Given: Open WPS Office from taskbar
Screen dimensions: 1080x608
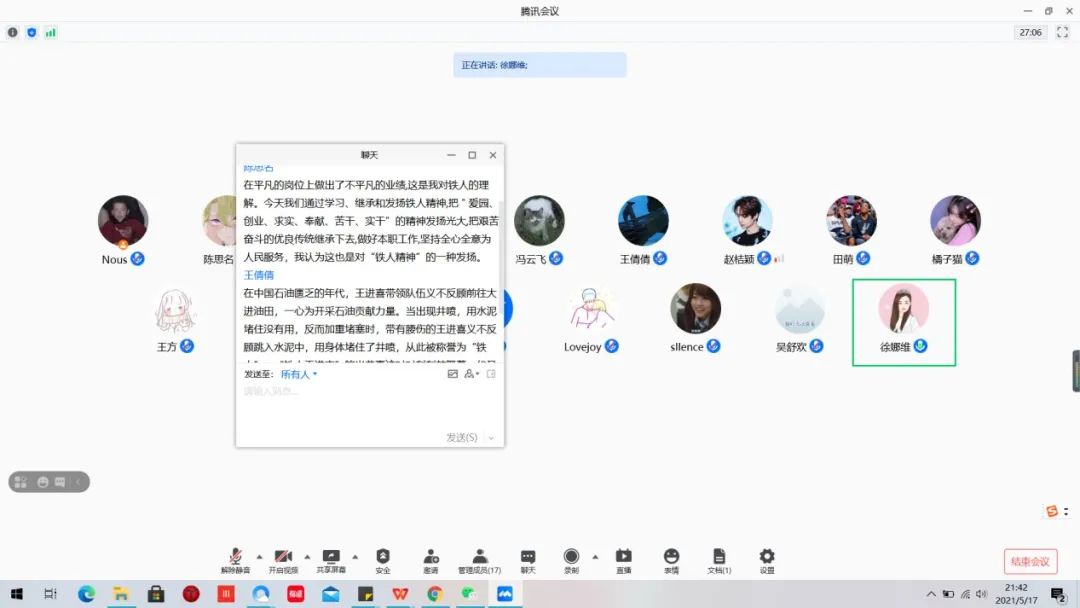Looking at the screenshot, I should (400, 594).
